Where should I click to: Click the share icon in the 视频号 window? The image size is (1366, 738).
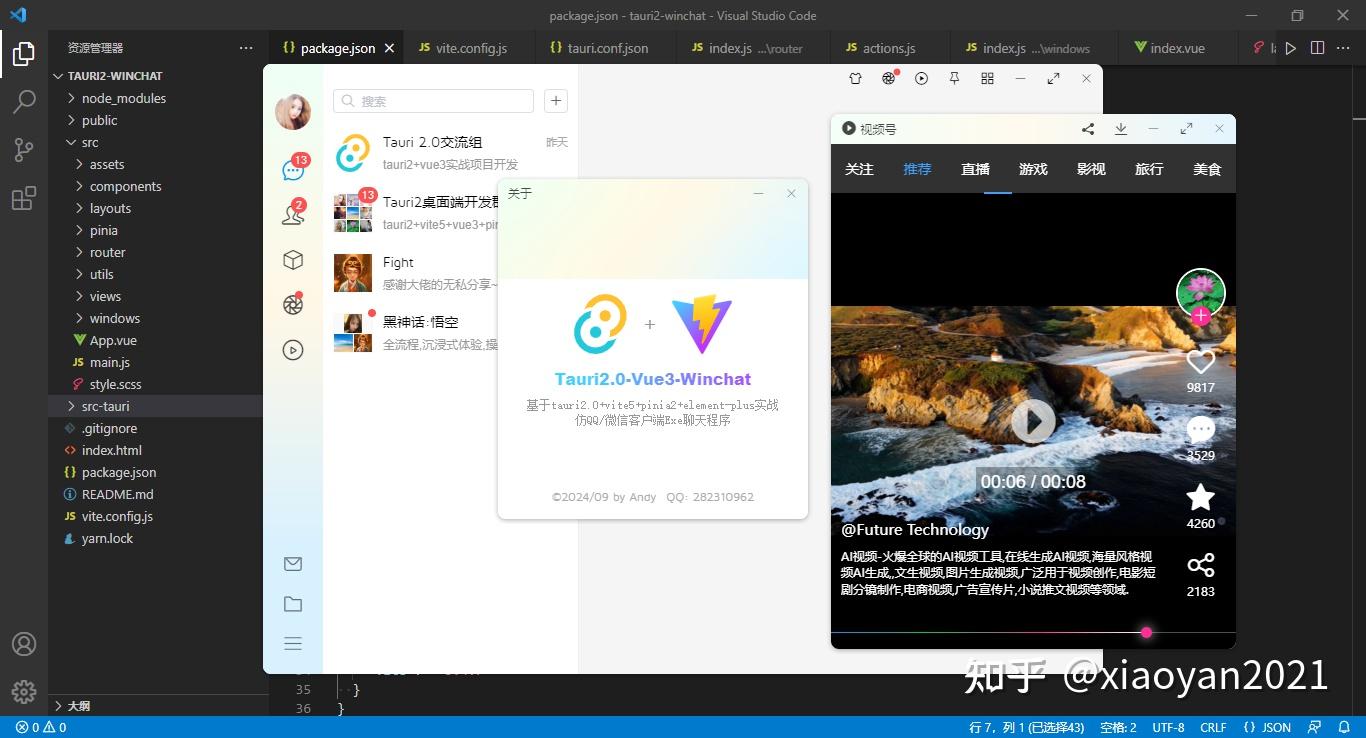point(1088,129)
